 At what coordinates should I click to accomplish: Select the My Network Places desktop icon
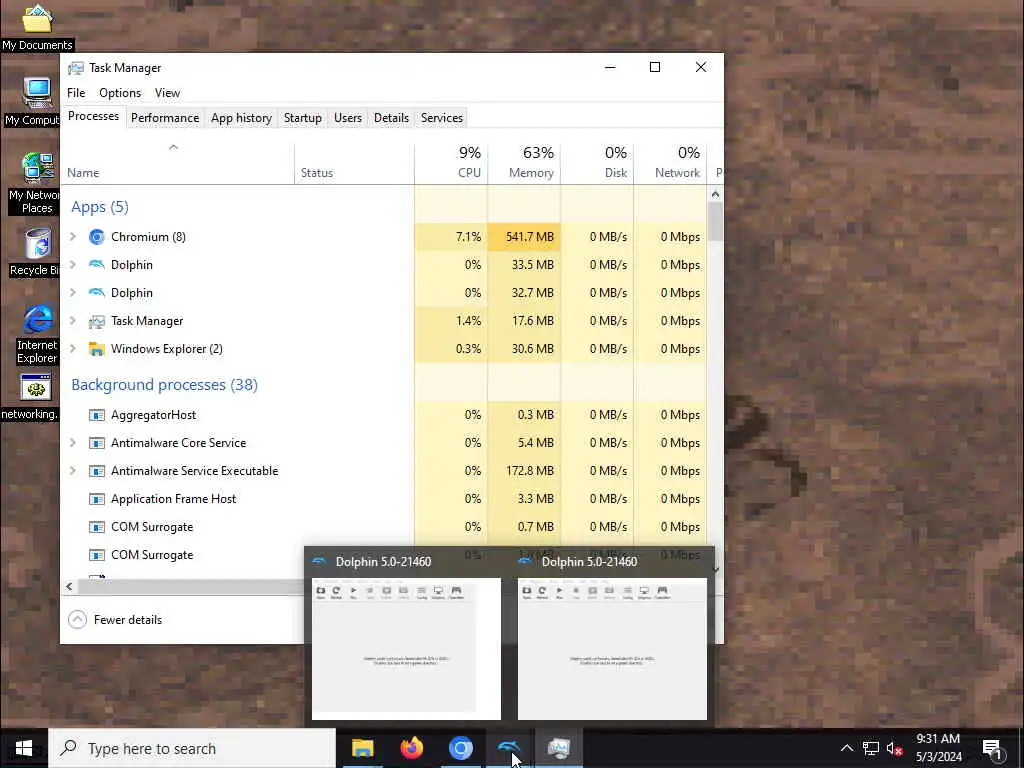click(34, 183)
